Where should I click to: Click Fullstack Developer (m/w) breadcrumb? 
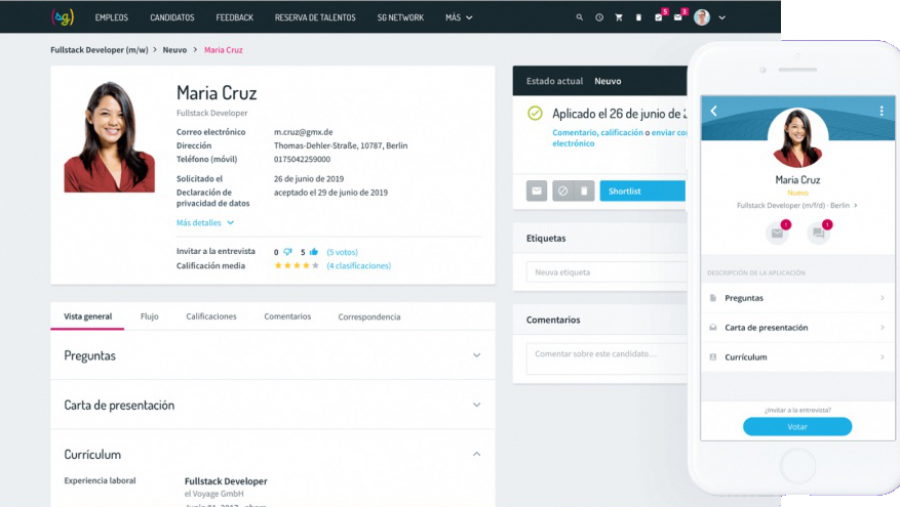[99, 50]
